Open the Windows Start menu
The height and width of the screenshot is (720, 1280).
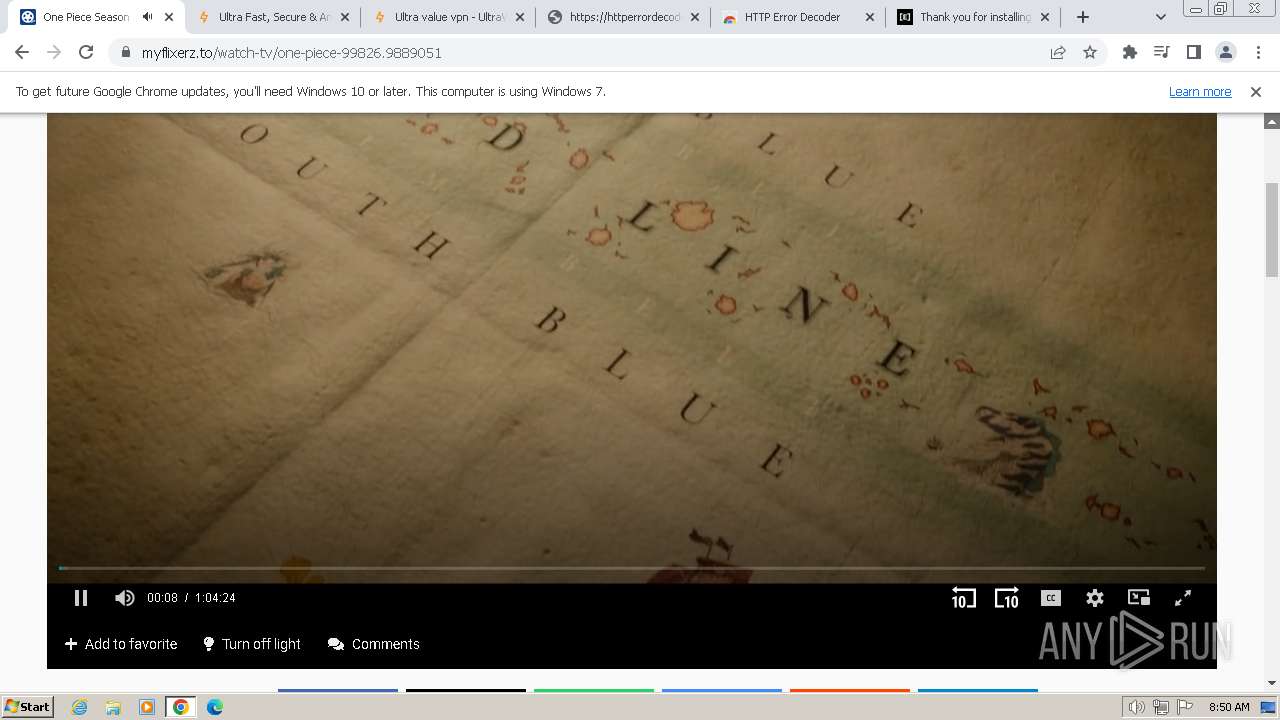[28, 707]
